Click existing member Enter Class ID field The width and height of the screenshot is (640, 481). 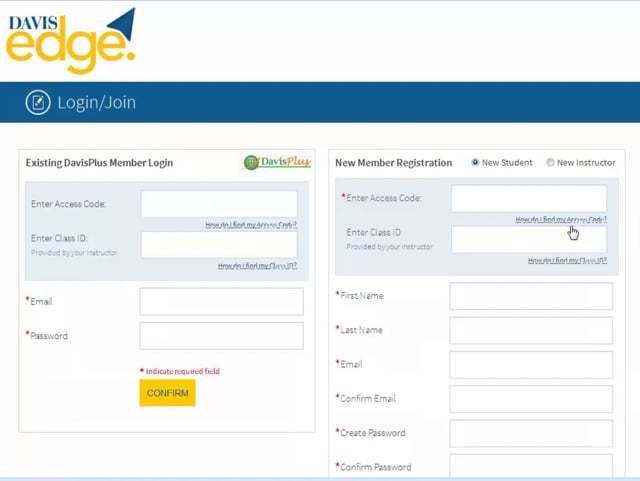pos(219,245)
